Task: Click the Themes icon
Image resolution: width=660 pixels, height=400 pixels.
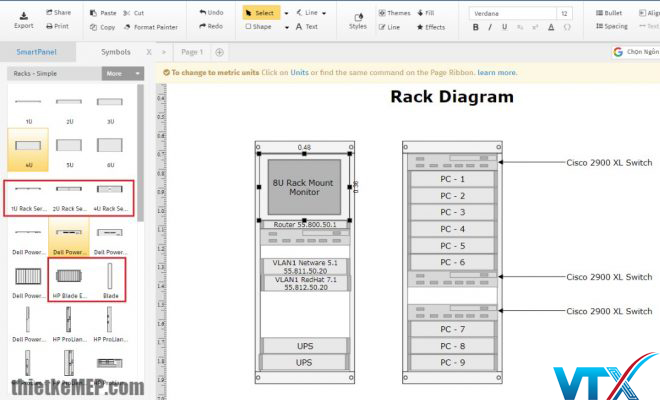Action: (x=394, y=13)
